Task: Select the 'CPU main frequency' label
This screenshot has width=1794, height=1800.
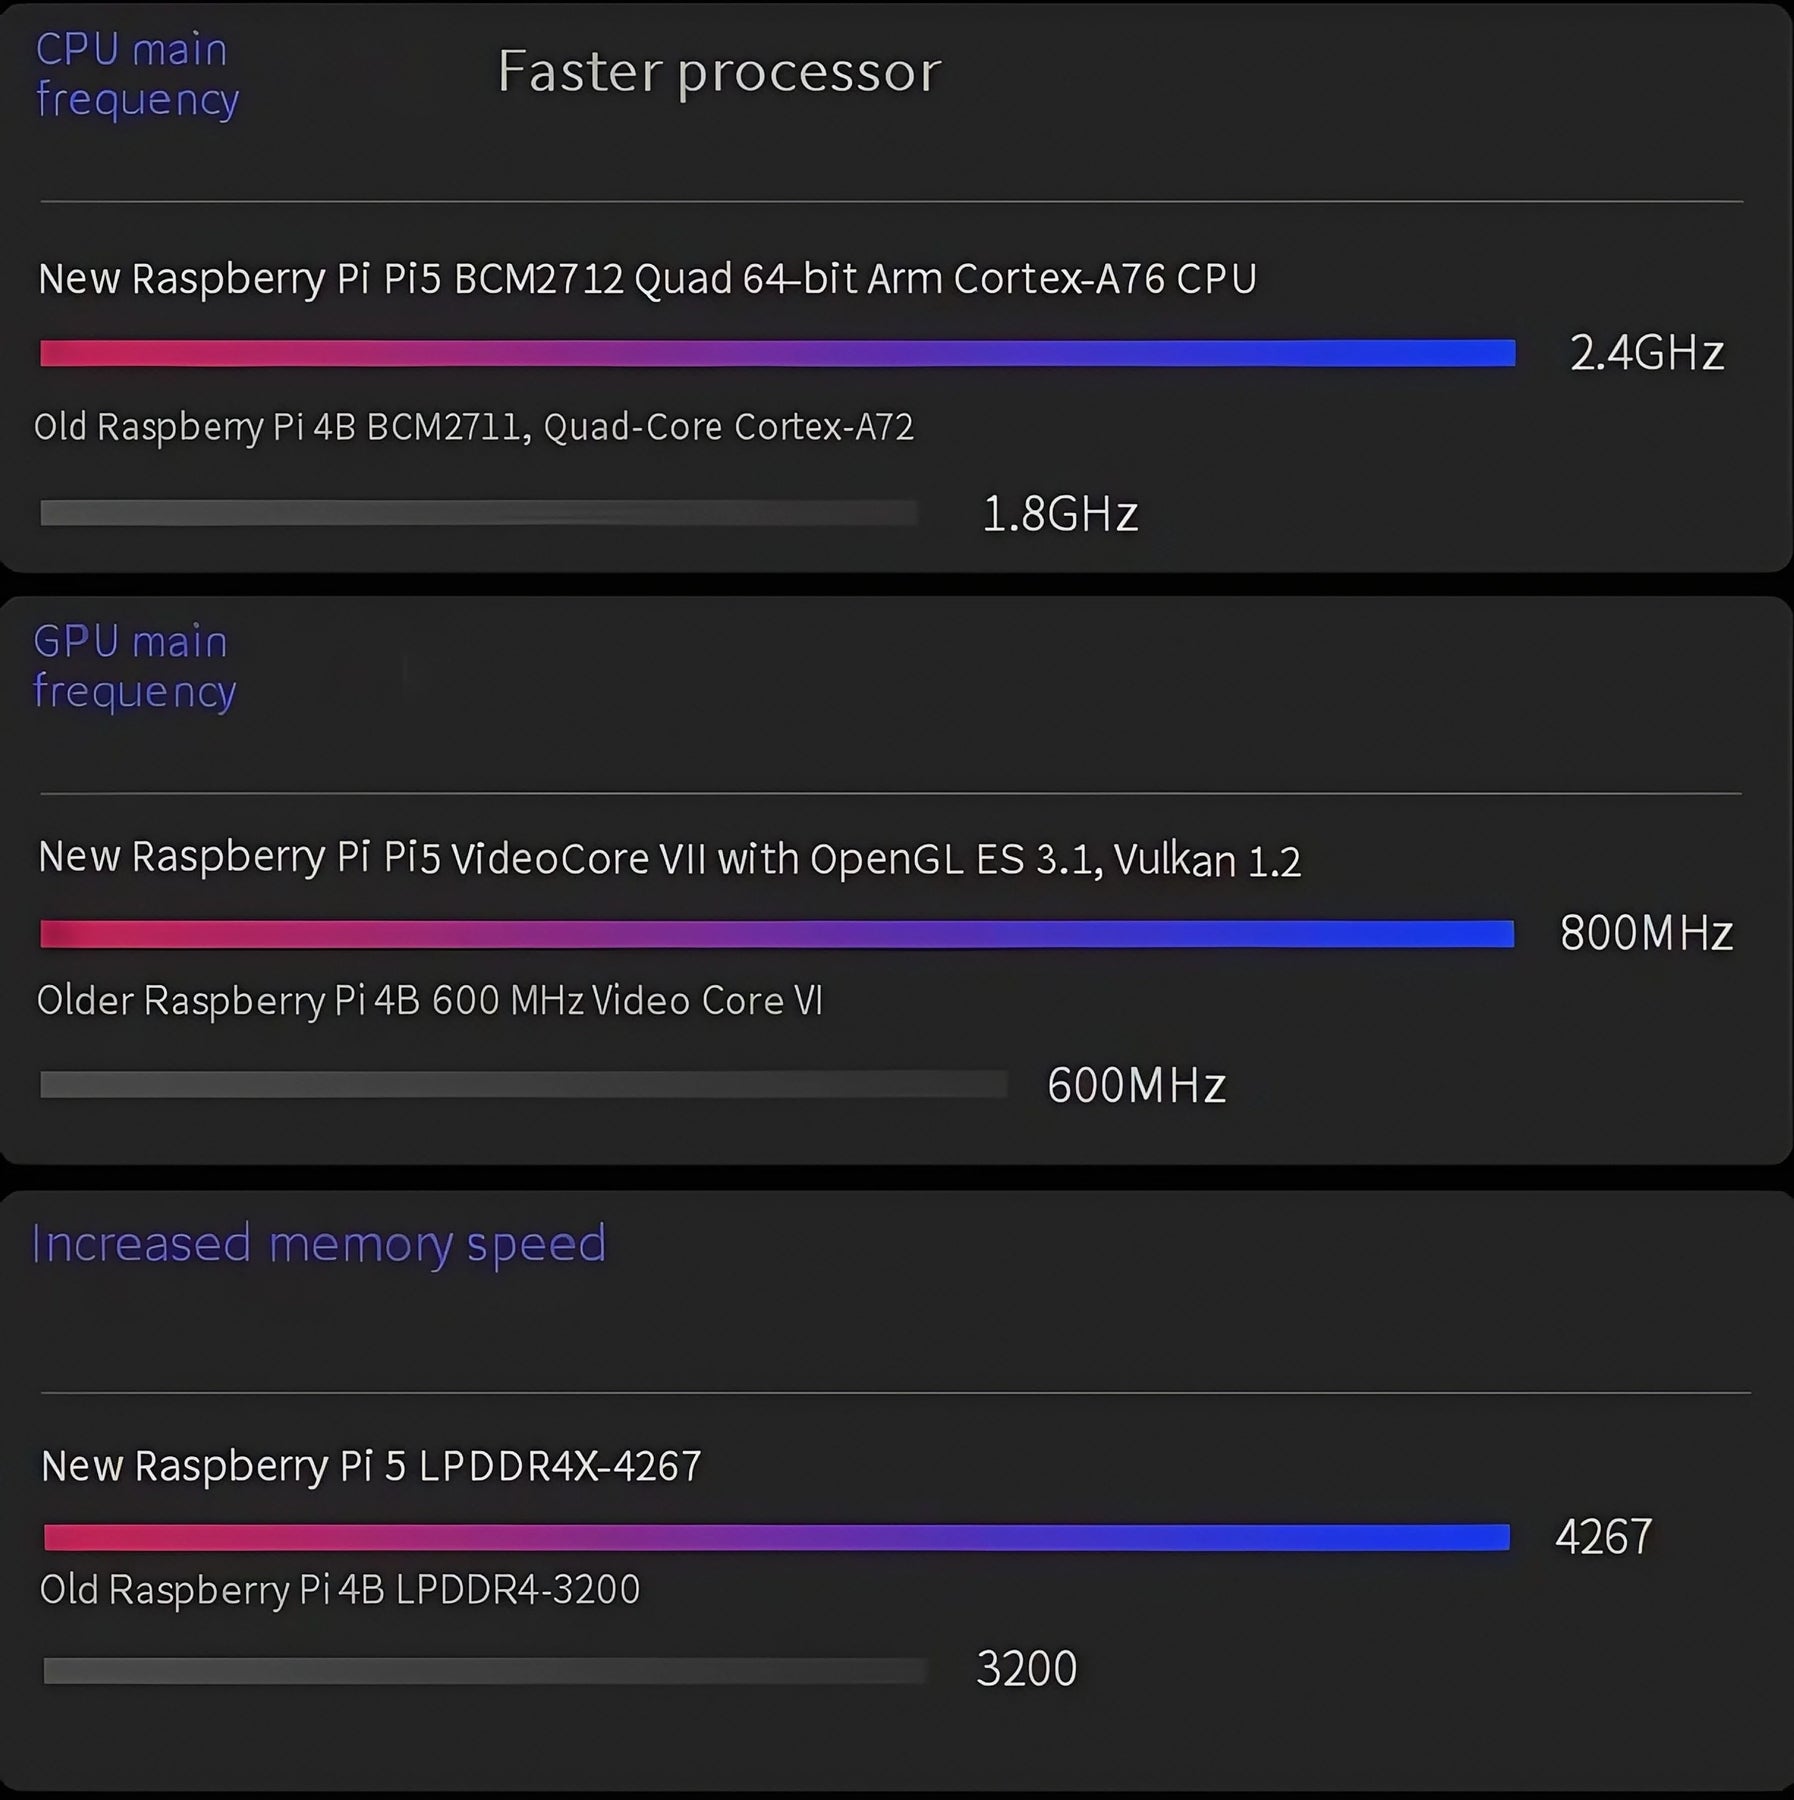Action: pos(136,75)
